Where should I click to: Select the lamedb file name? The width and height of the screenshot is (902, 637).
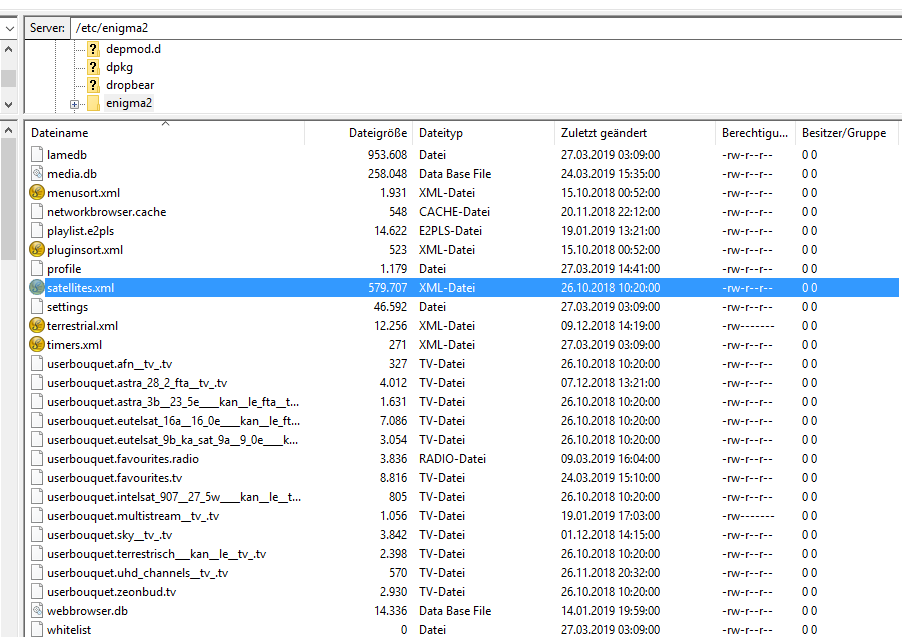(67, 155)
